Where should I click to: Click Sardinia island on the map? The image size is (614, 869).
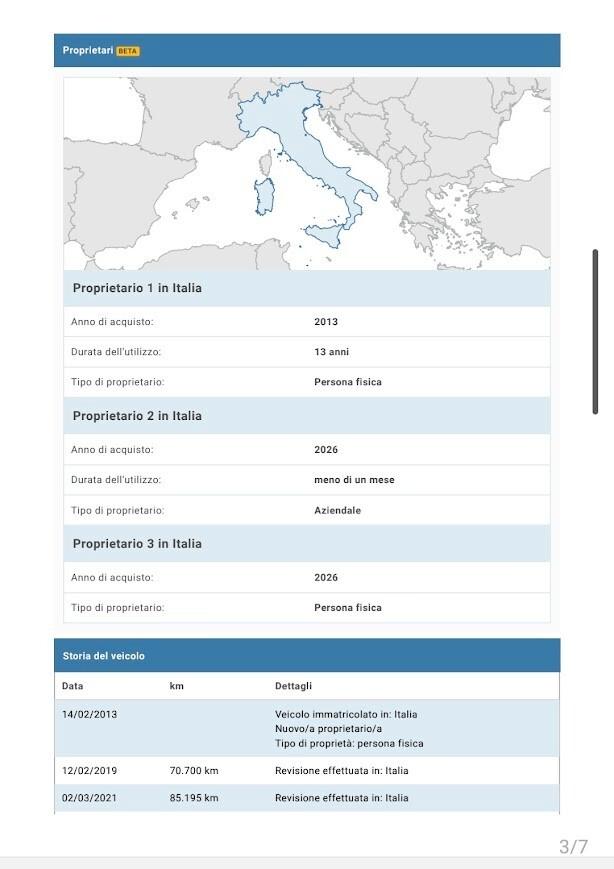point(265,196)
